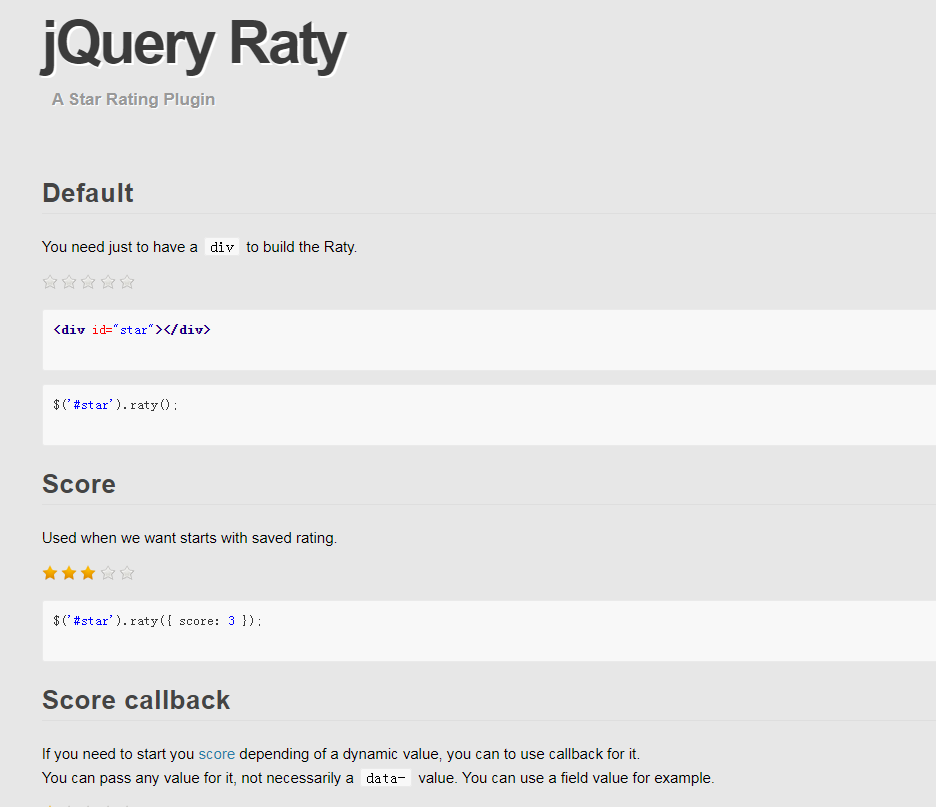936x807 pixels.
Task: Set fourth empty star in Score rating
Action: click(x=108, y=573)
